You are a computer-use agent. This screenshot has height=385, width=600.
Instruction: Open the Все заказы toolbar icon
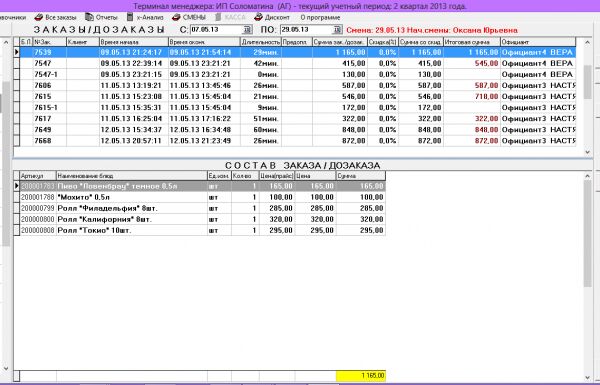point(39,17)
